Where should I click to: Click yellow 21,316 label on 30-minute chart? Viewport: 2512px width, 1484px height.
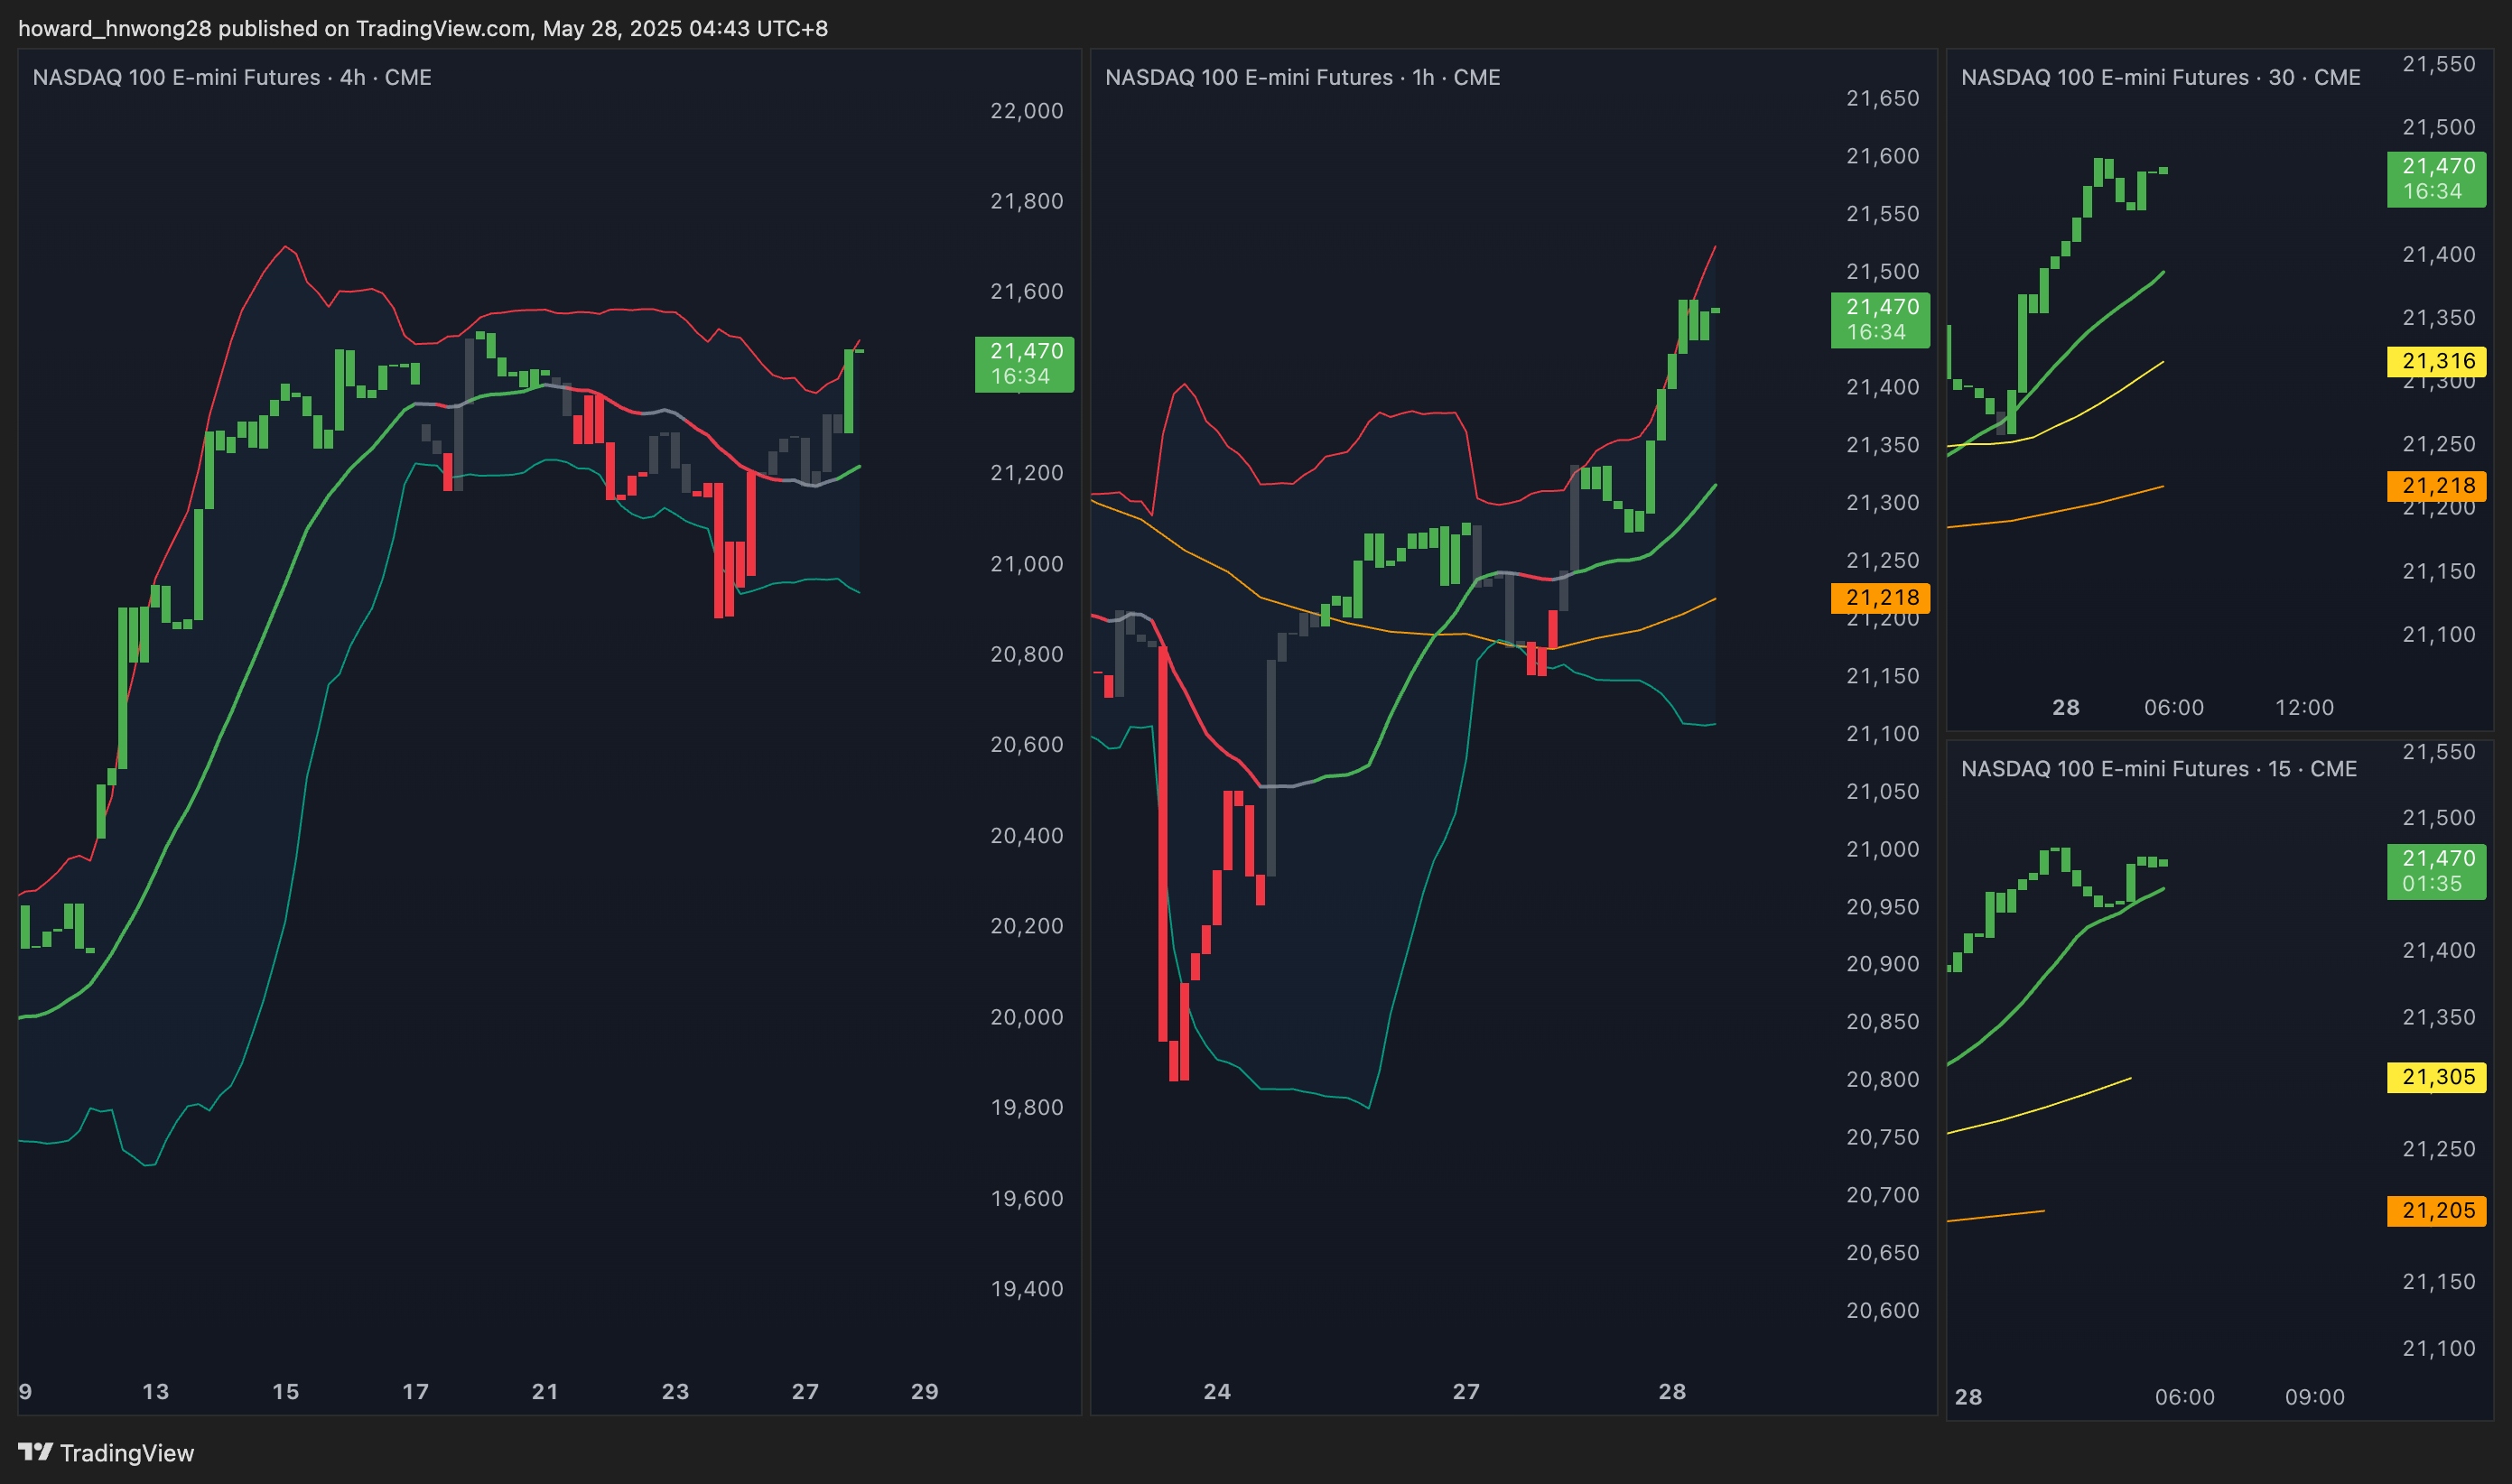click(2436, 361)
